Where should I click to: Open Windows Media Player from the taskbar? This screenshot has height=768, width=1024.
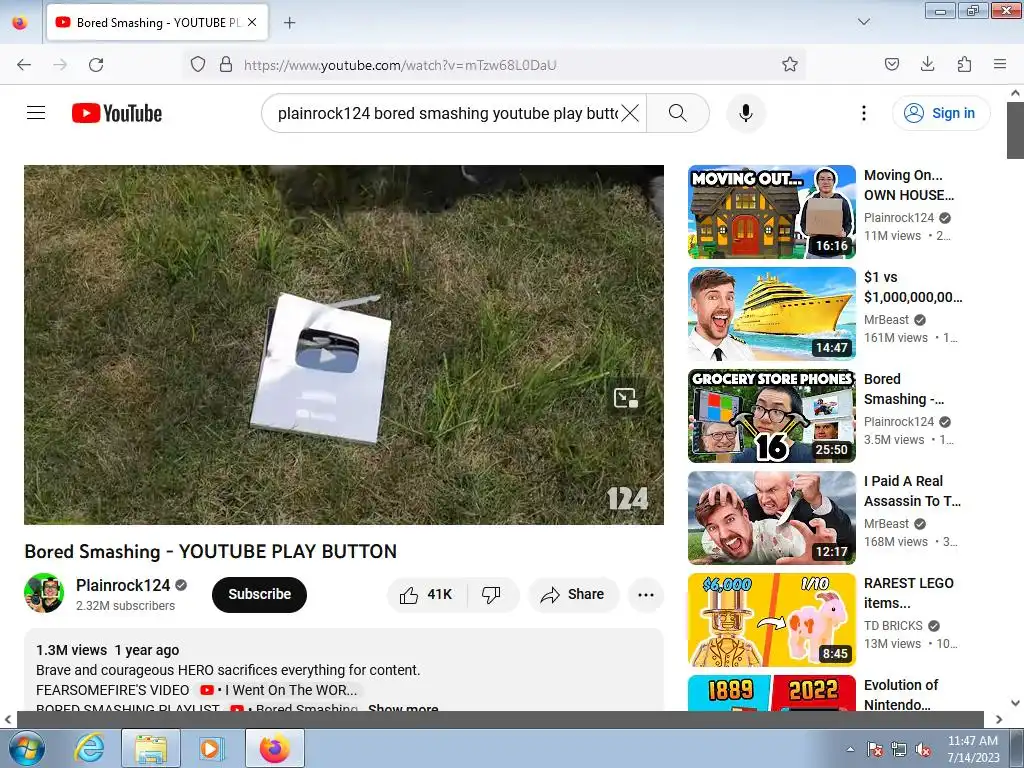210,748
